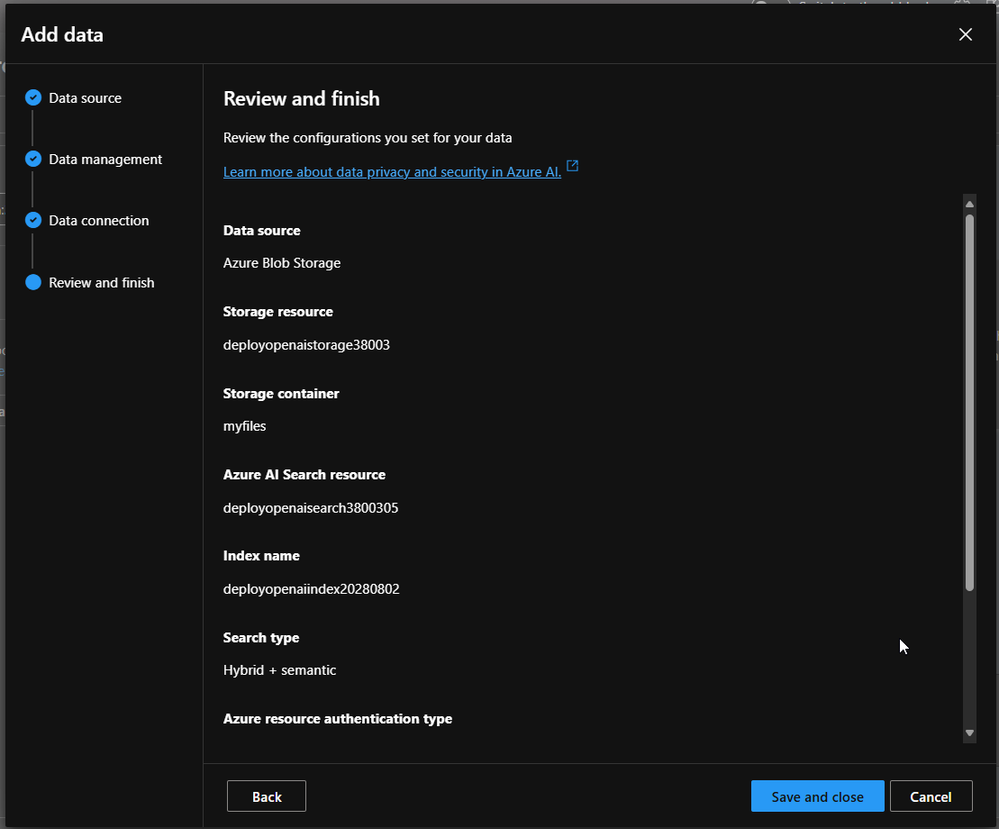Click the myfiles container value
This screenshot has width=999, height=829.
[245, 426]
